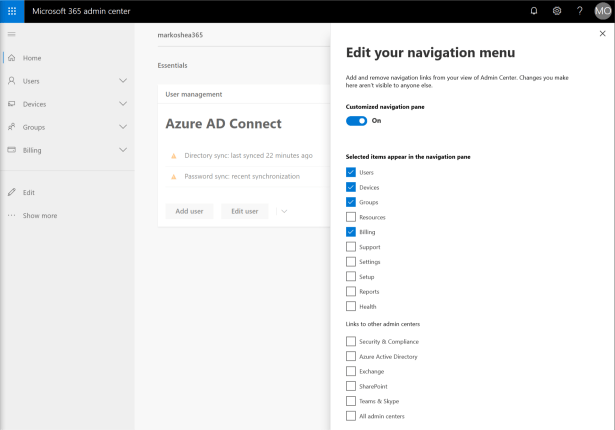Click the help question mark icon
Screen dimensions: 615x430
click(x=579, y=11)
